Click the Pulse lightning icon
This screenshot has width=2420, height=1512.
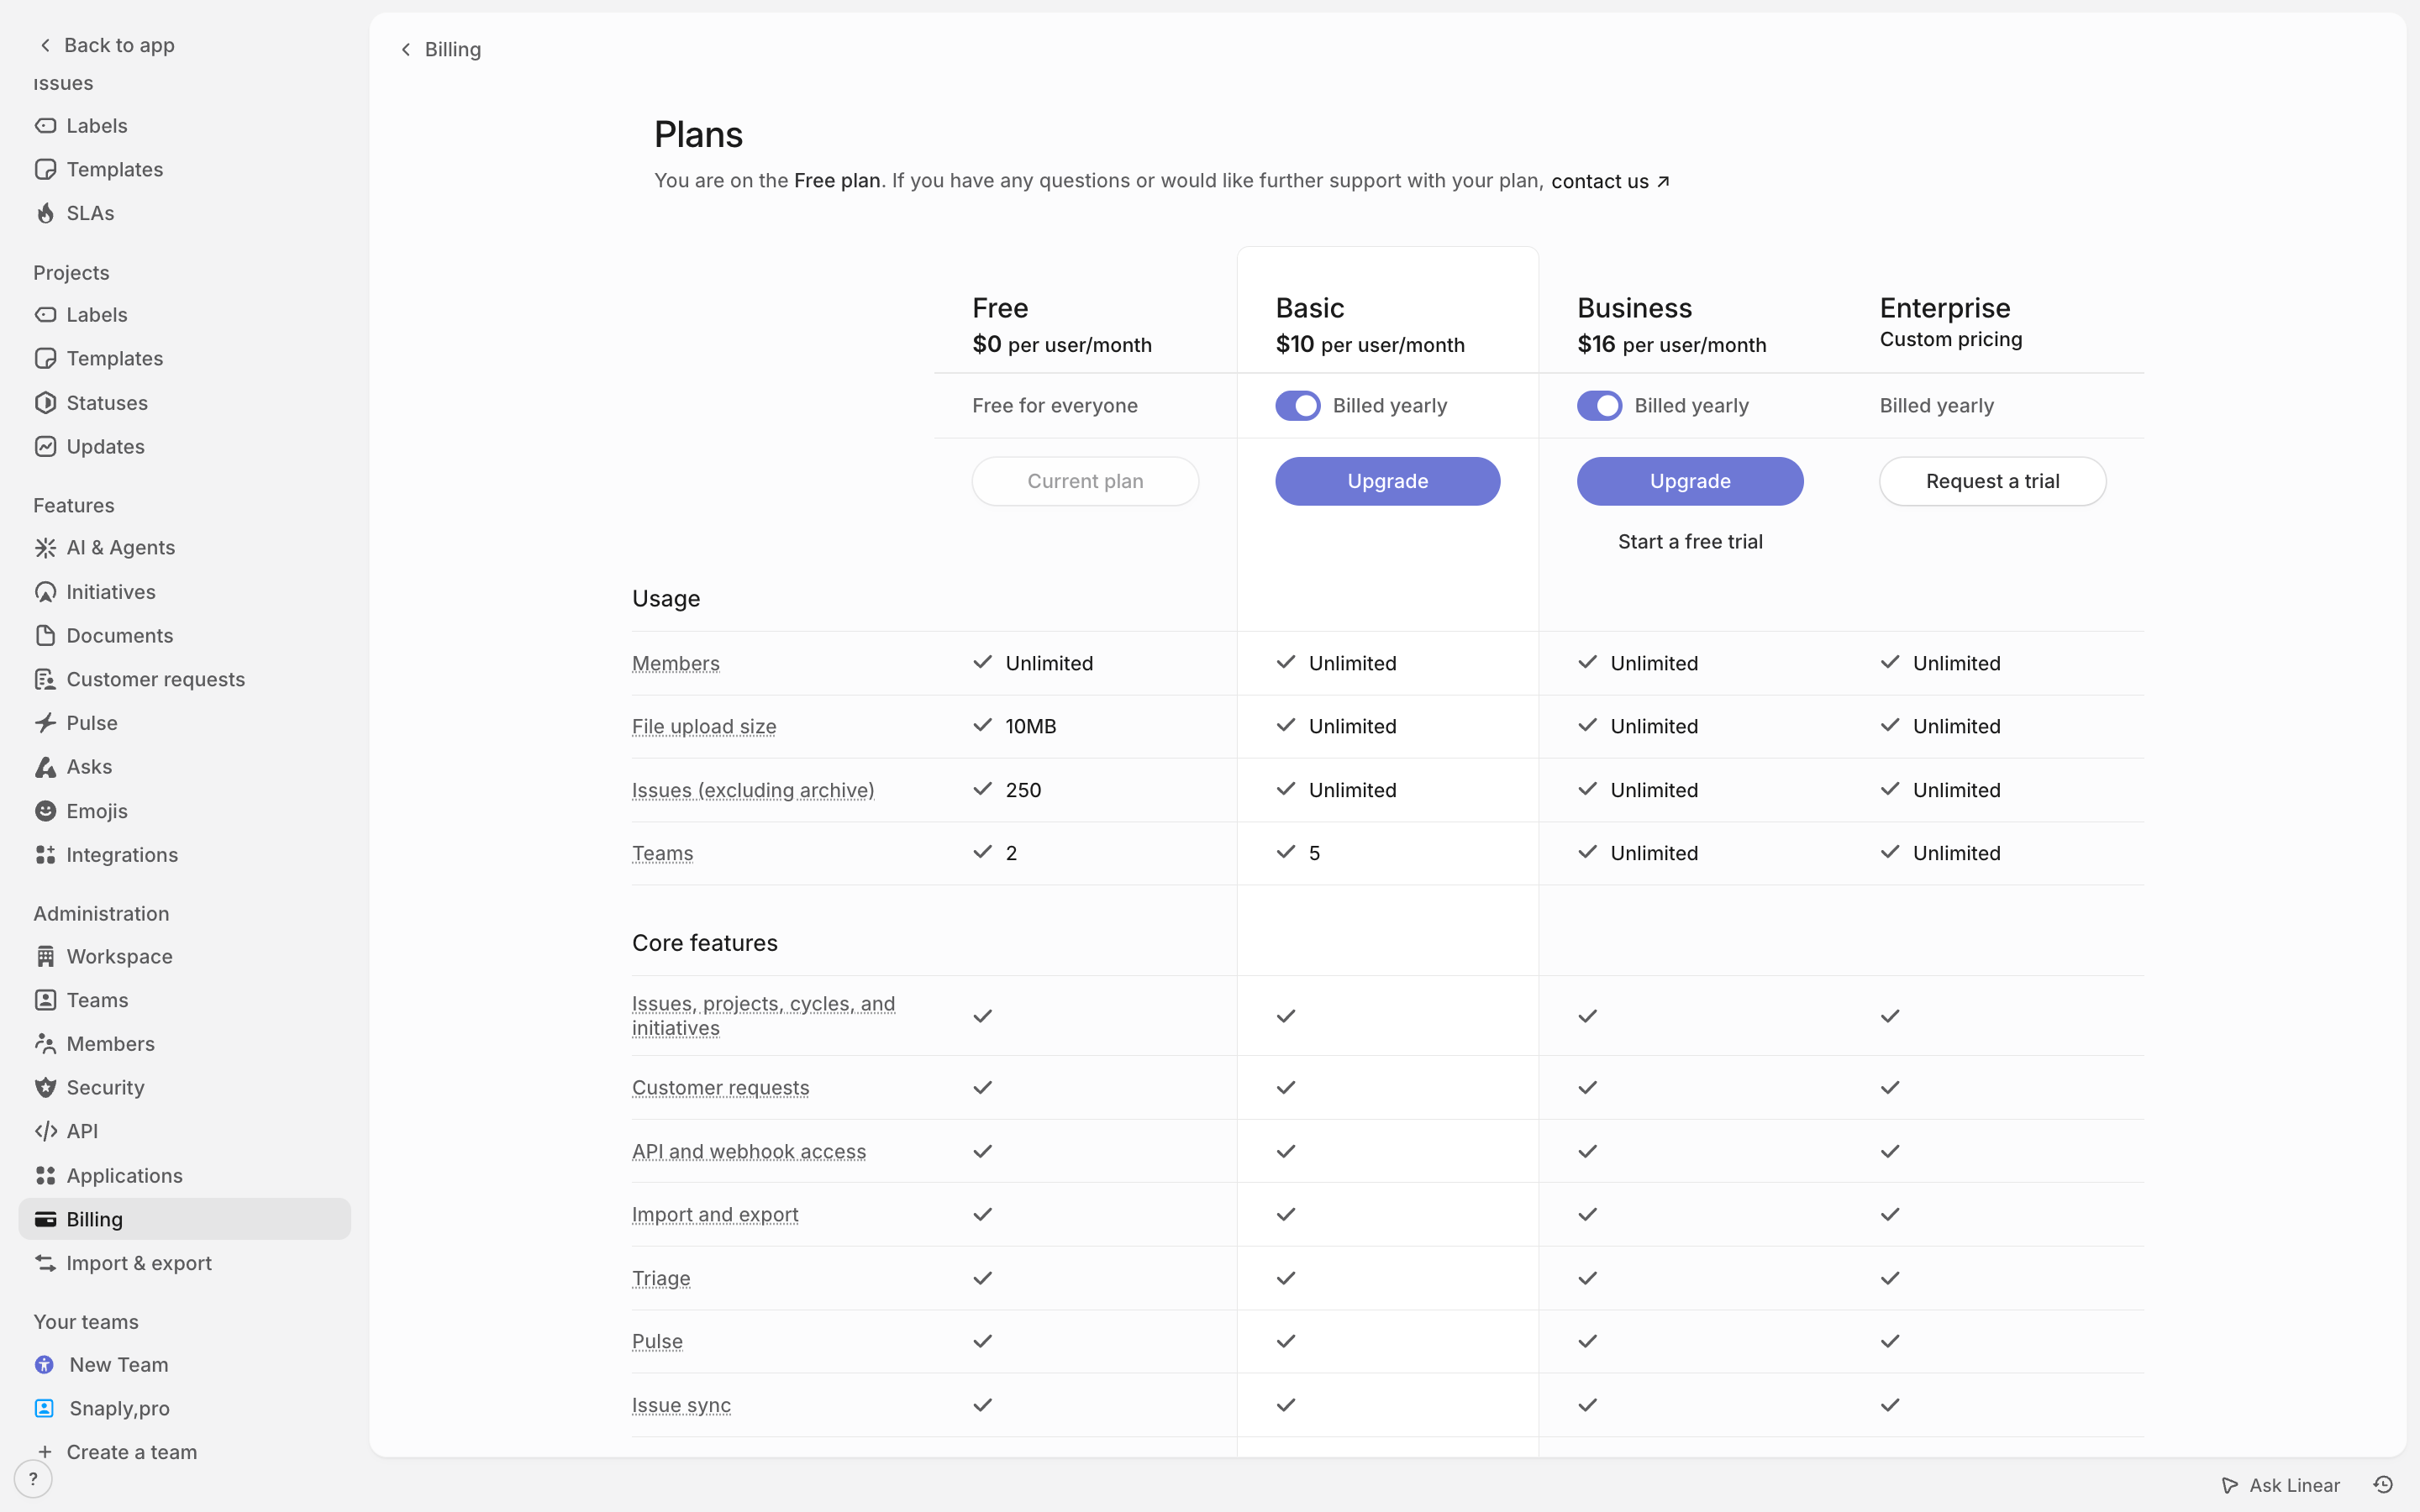point(45,723)
